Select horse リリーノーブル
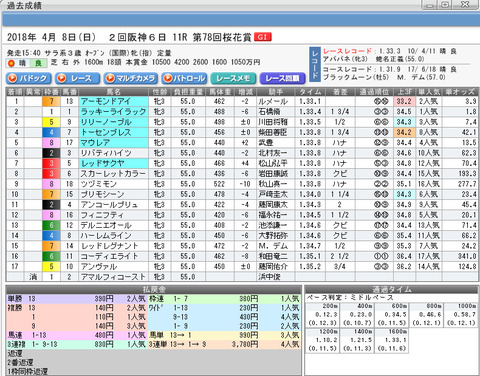This screenshot has width=480, height=376. (113, 122)
